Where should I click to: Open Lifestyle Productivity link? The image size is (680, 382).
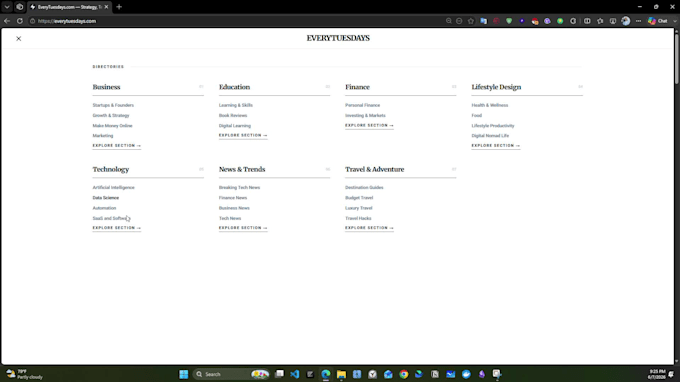click(x=493, y=126)
